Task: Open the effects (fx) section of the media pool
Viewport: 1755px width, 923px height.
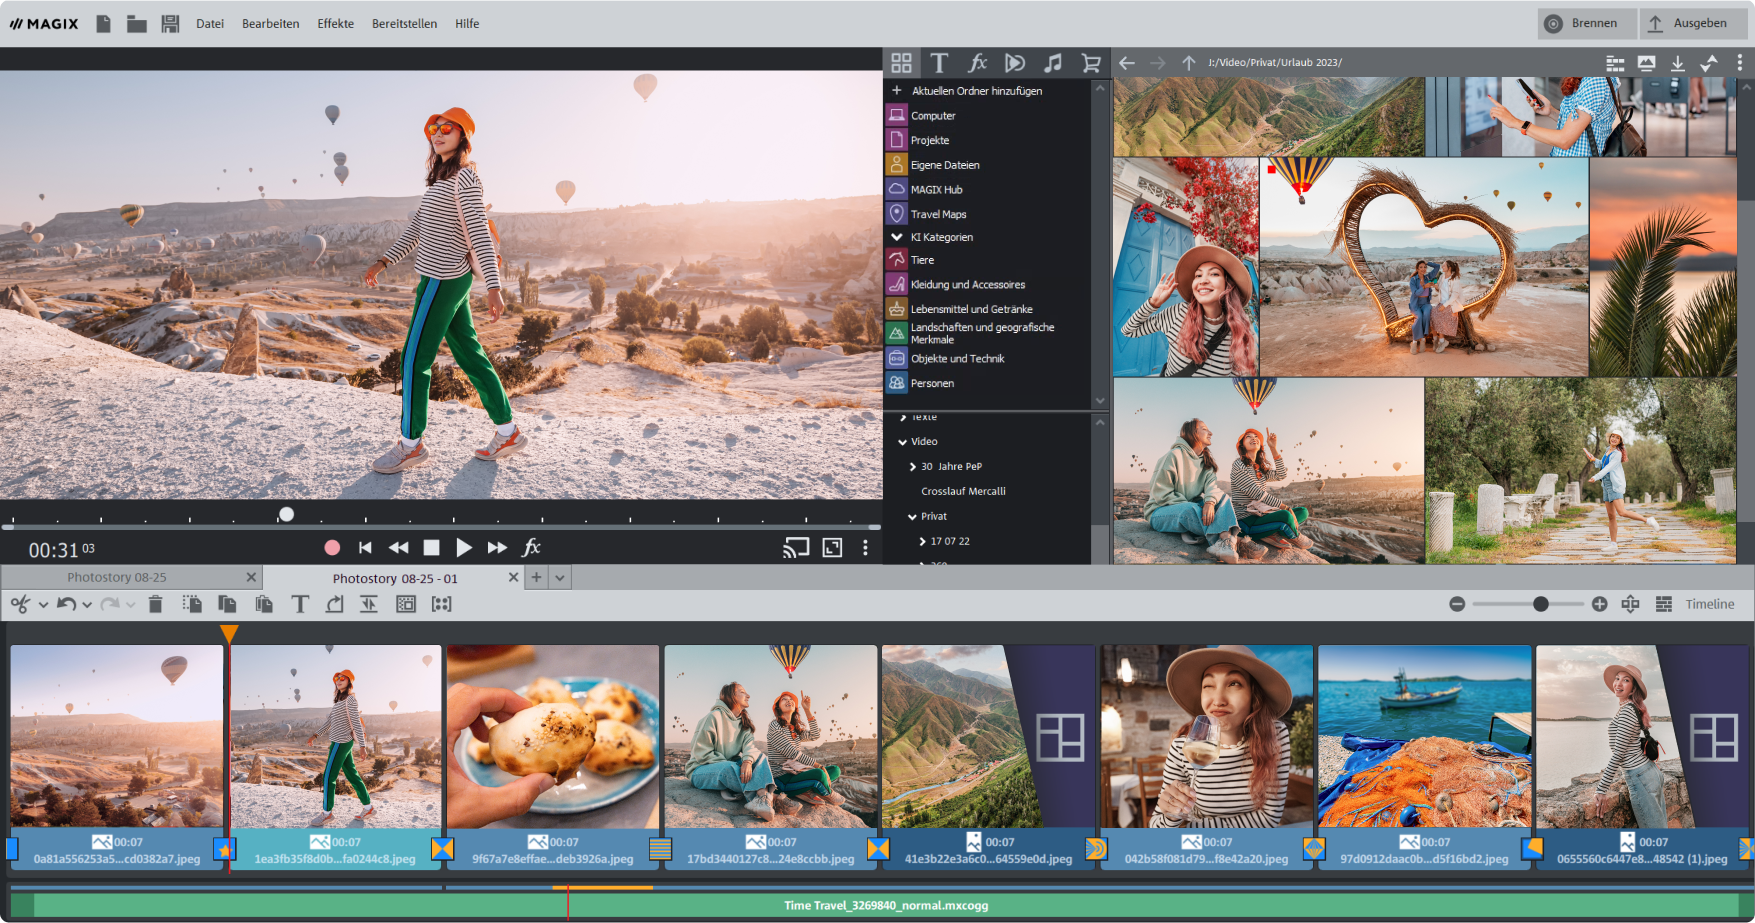Action: tap(977, 62)
